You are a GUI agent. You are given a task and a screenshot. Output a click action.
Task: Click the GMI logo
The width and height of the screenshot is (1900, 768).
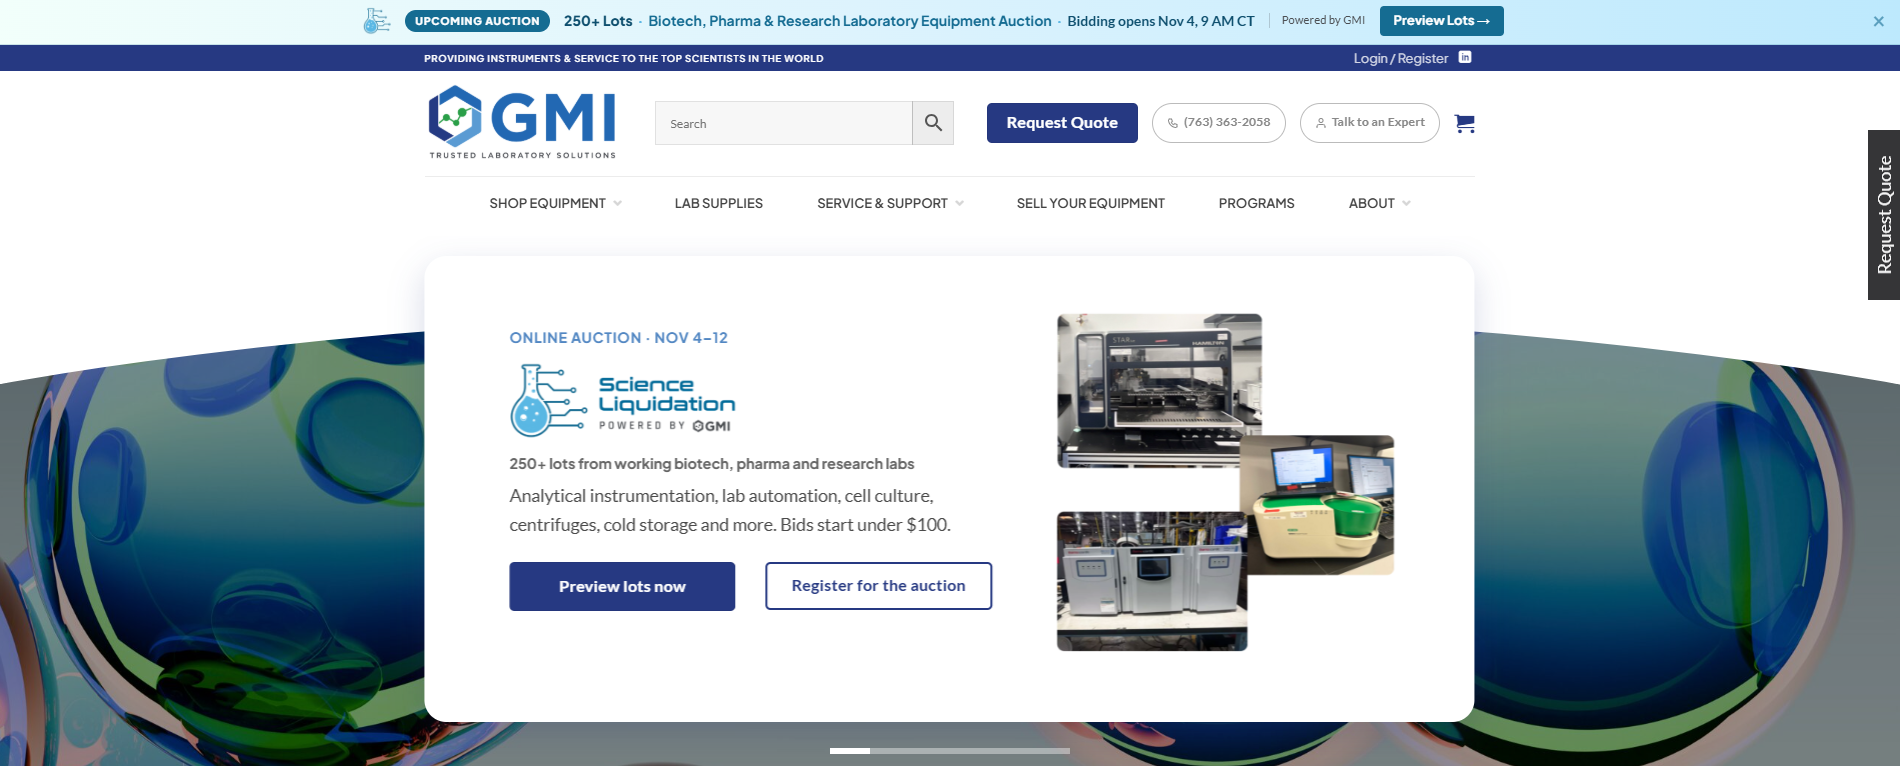tap(522, 122)
